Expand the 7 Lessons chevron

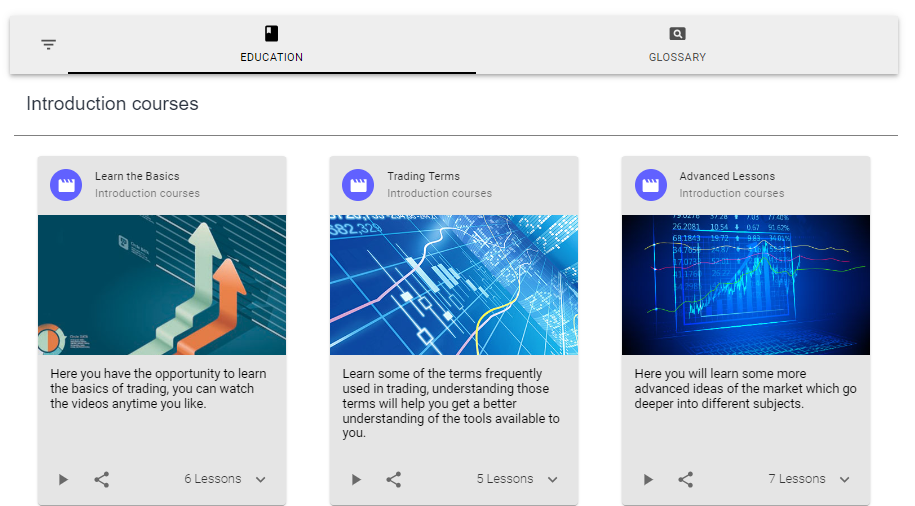click(x=845, y=480)
